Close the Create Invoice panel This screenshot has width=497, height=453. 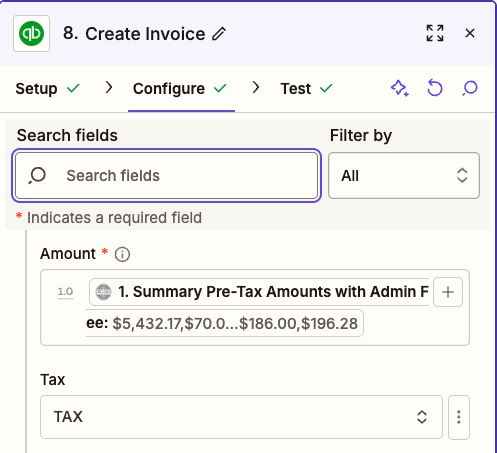(x=470, y=33)
